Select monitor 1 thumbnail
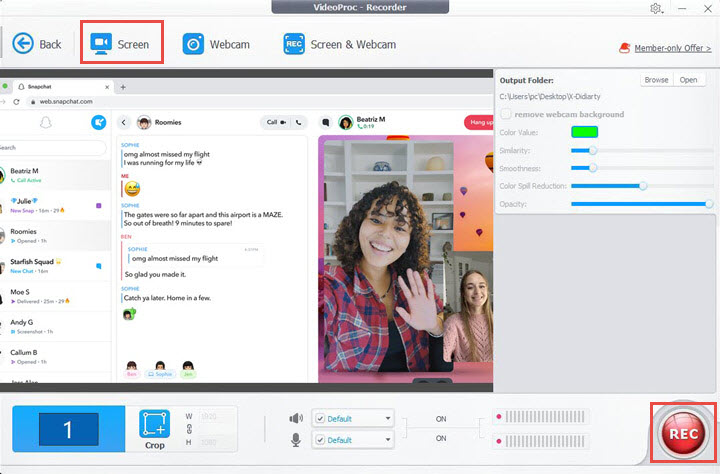720x474 pixels. (x=68, y=429)
